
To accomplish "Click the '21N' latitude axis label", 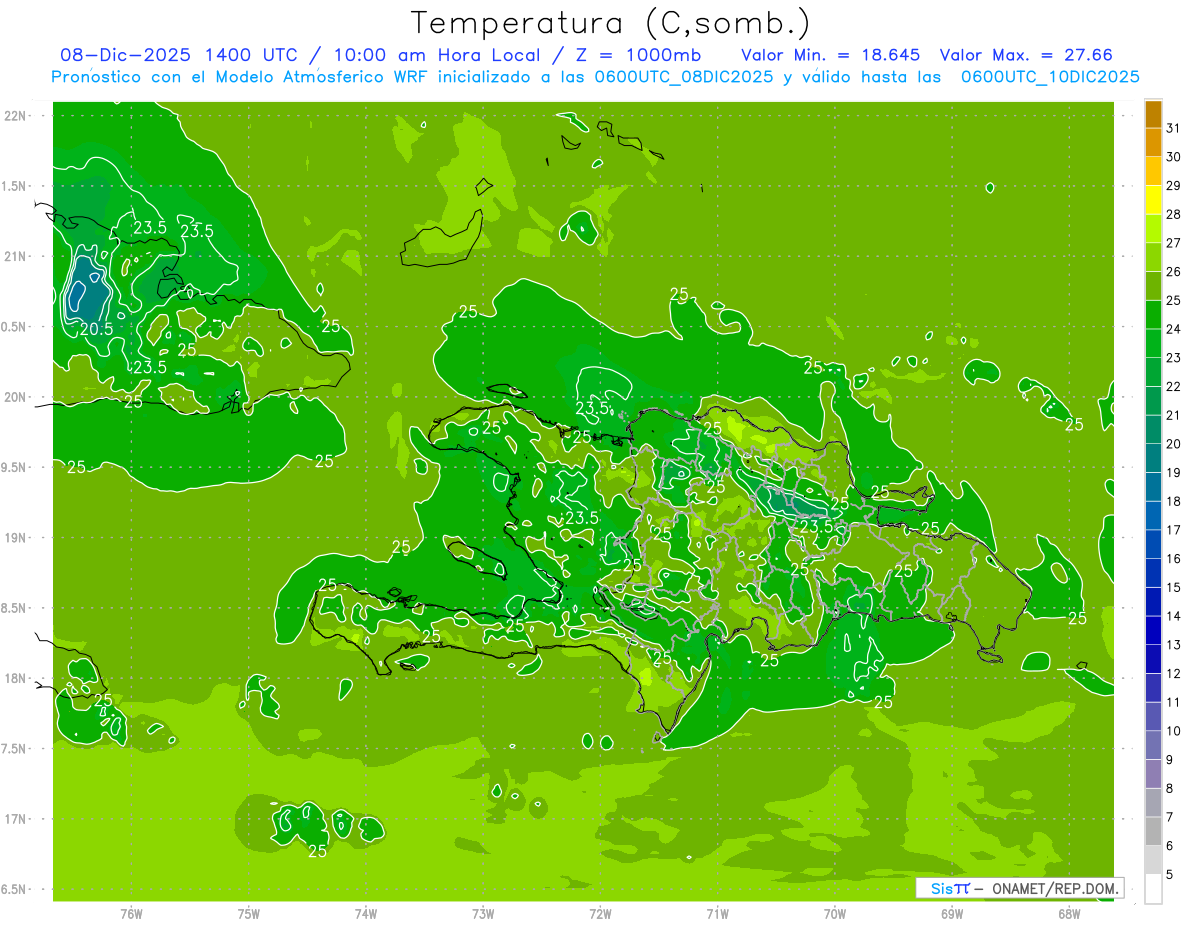I will pyautogui.click(x=15, y=256).
